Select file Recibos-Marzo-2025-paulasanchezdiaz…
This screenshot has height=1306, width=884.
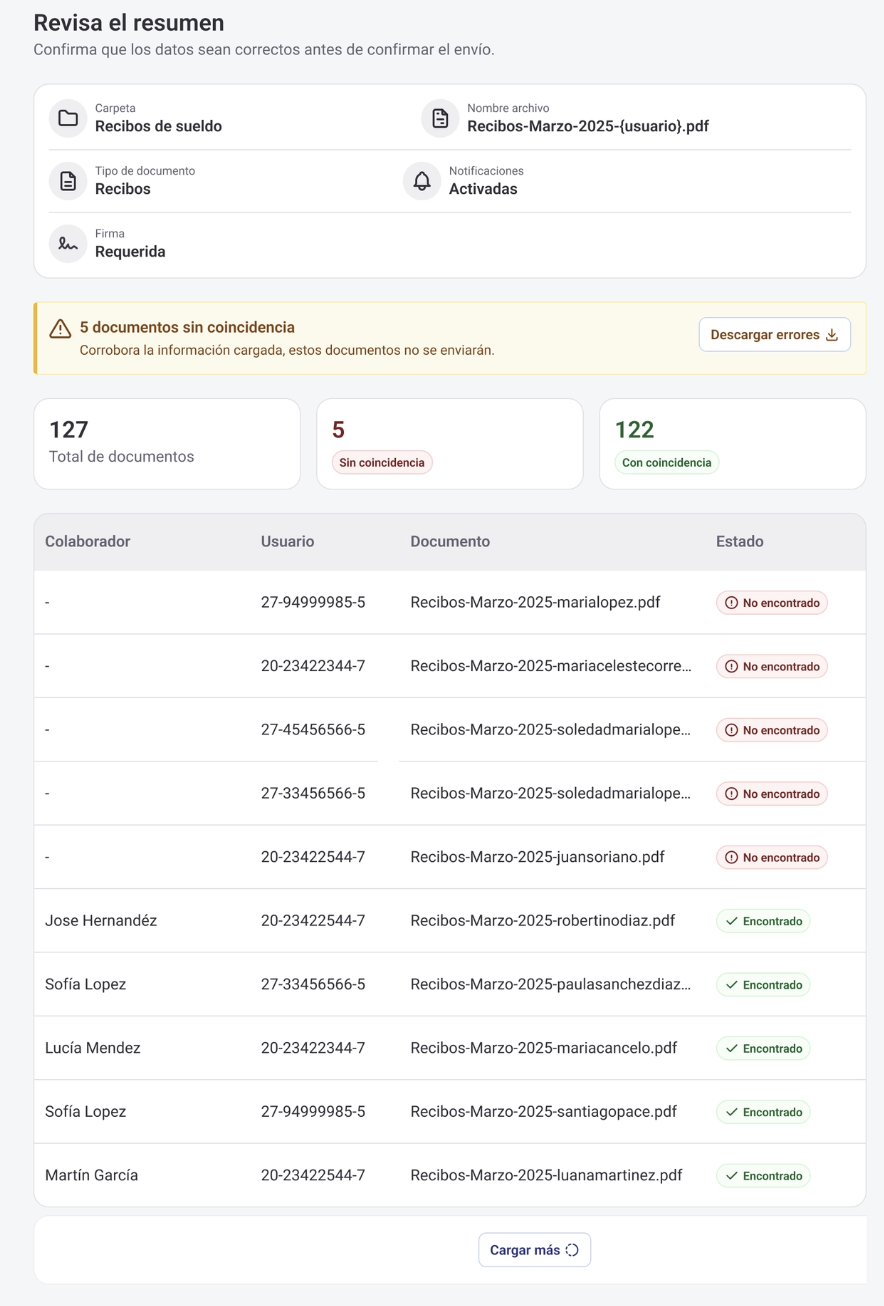tap(551, 984)
